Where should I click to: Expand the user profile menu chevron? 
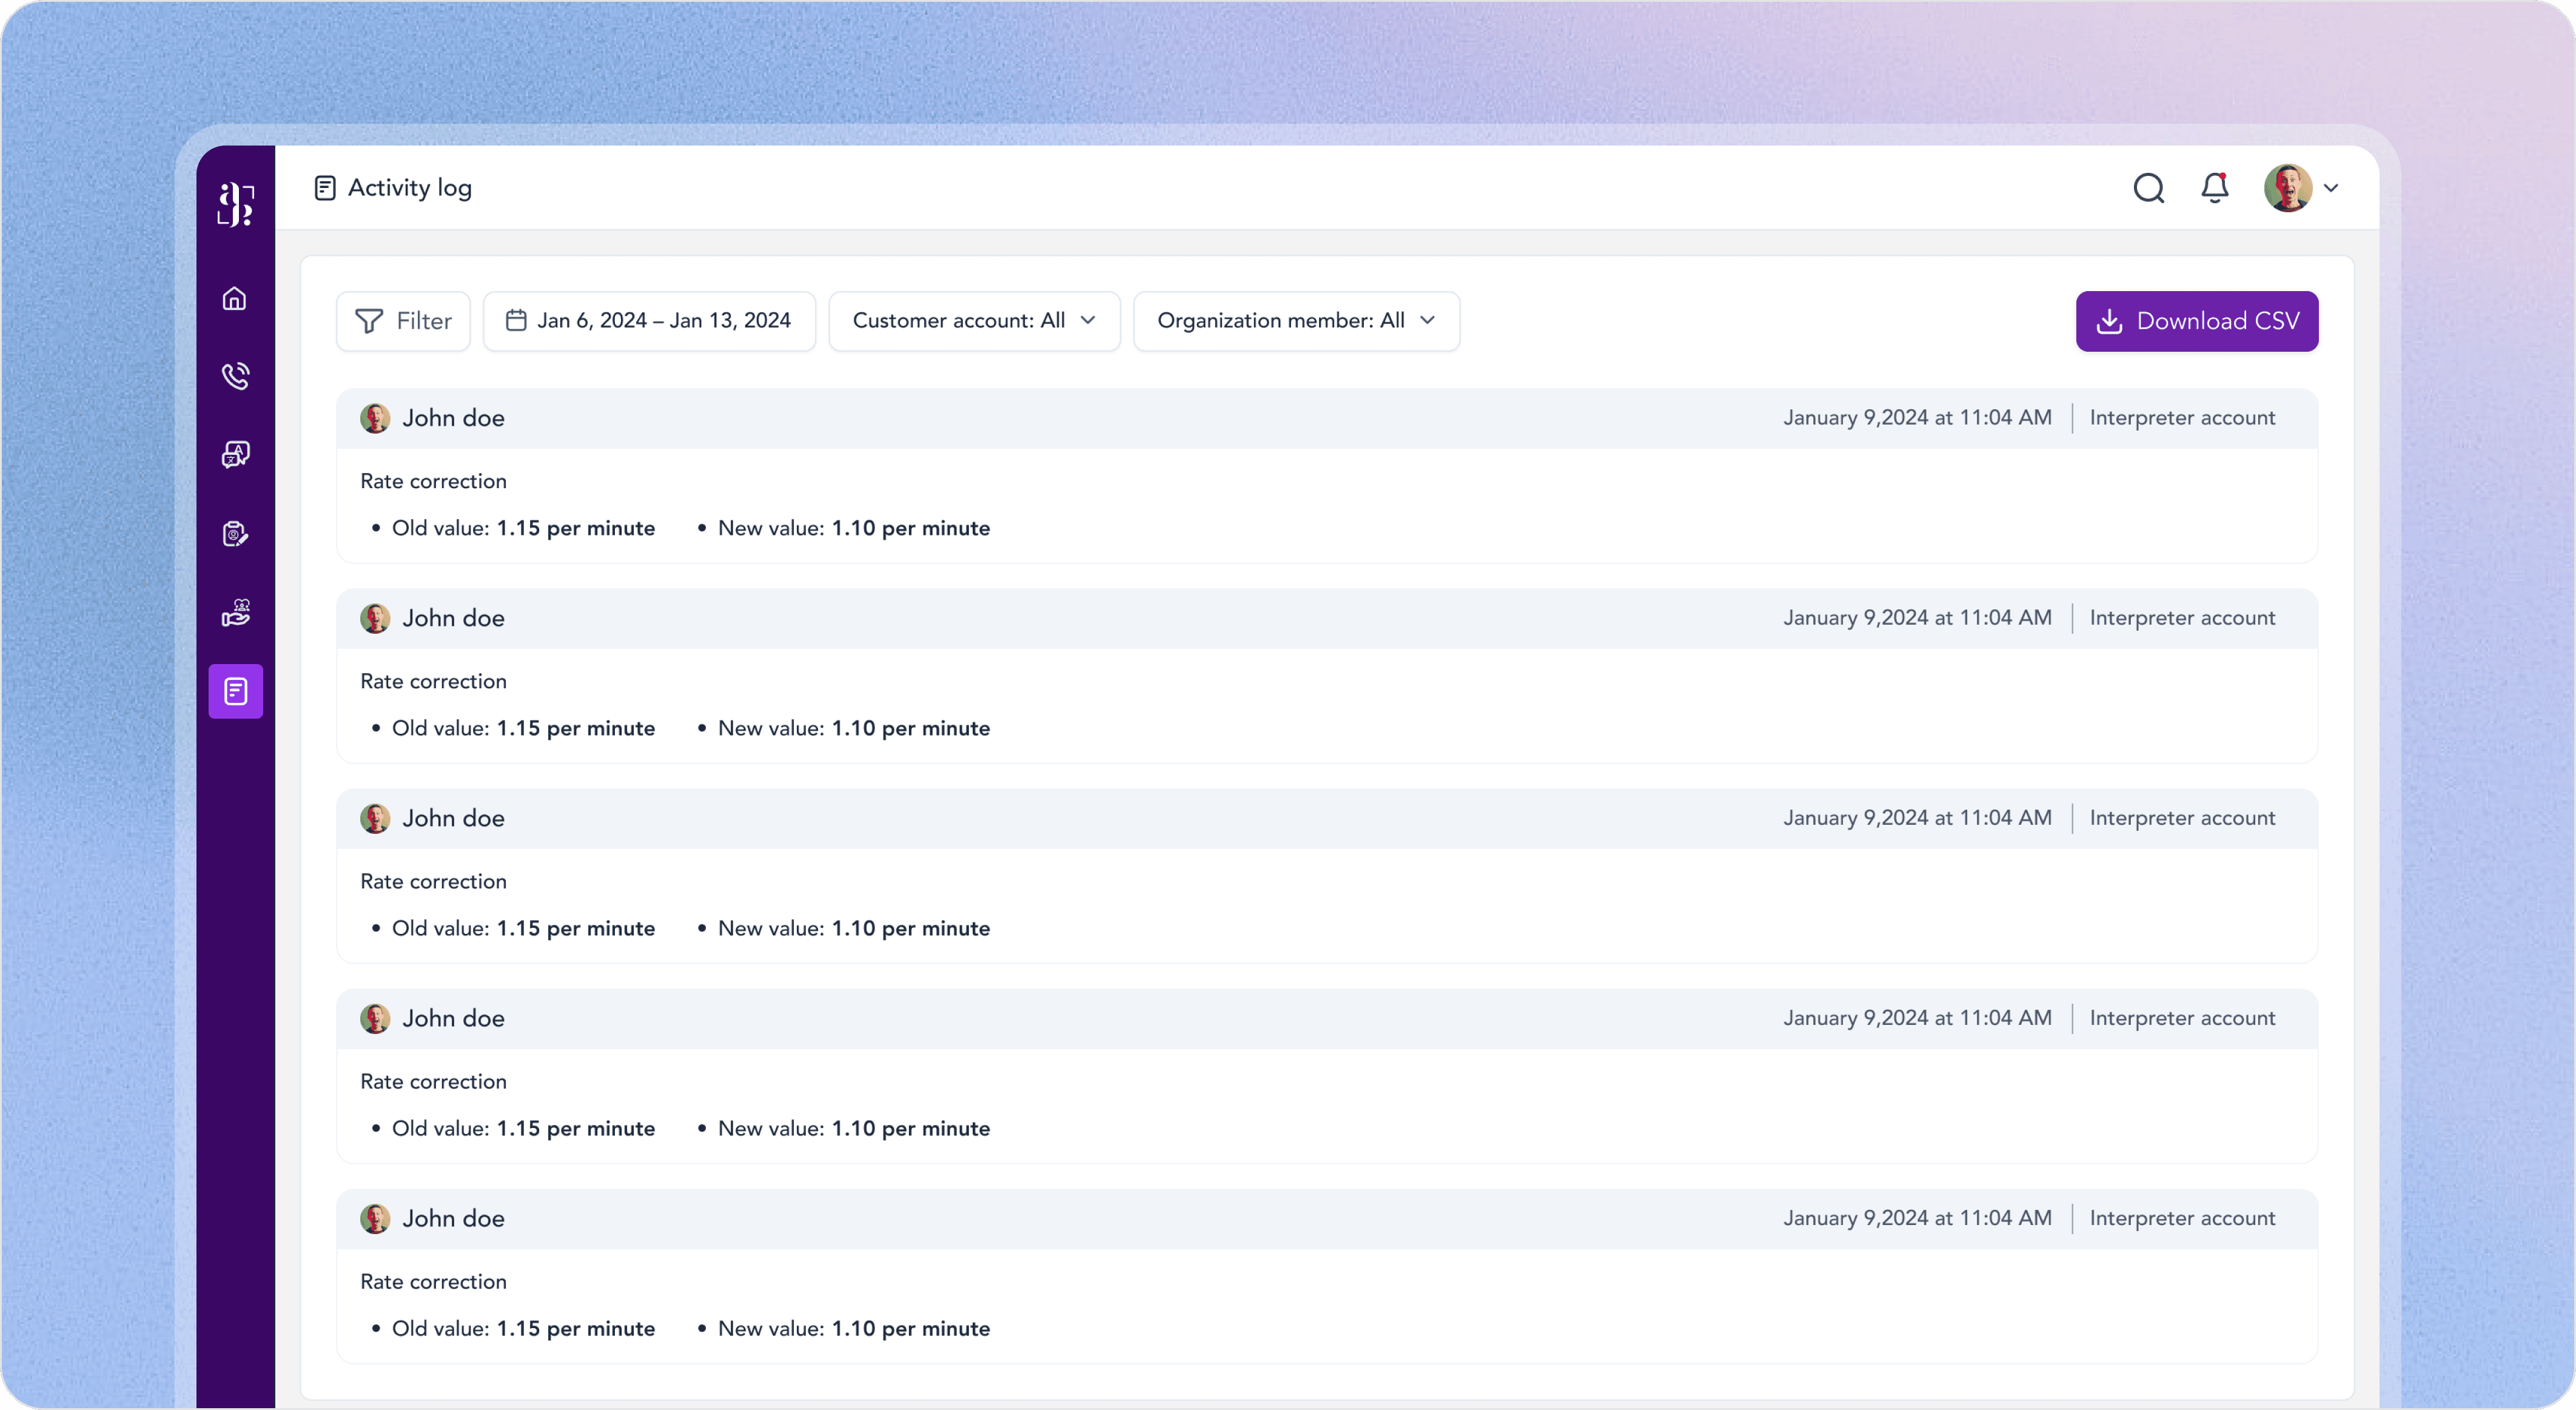[2331, 188]
